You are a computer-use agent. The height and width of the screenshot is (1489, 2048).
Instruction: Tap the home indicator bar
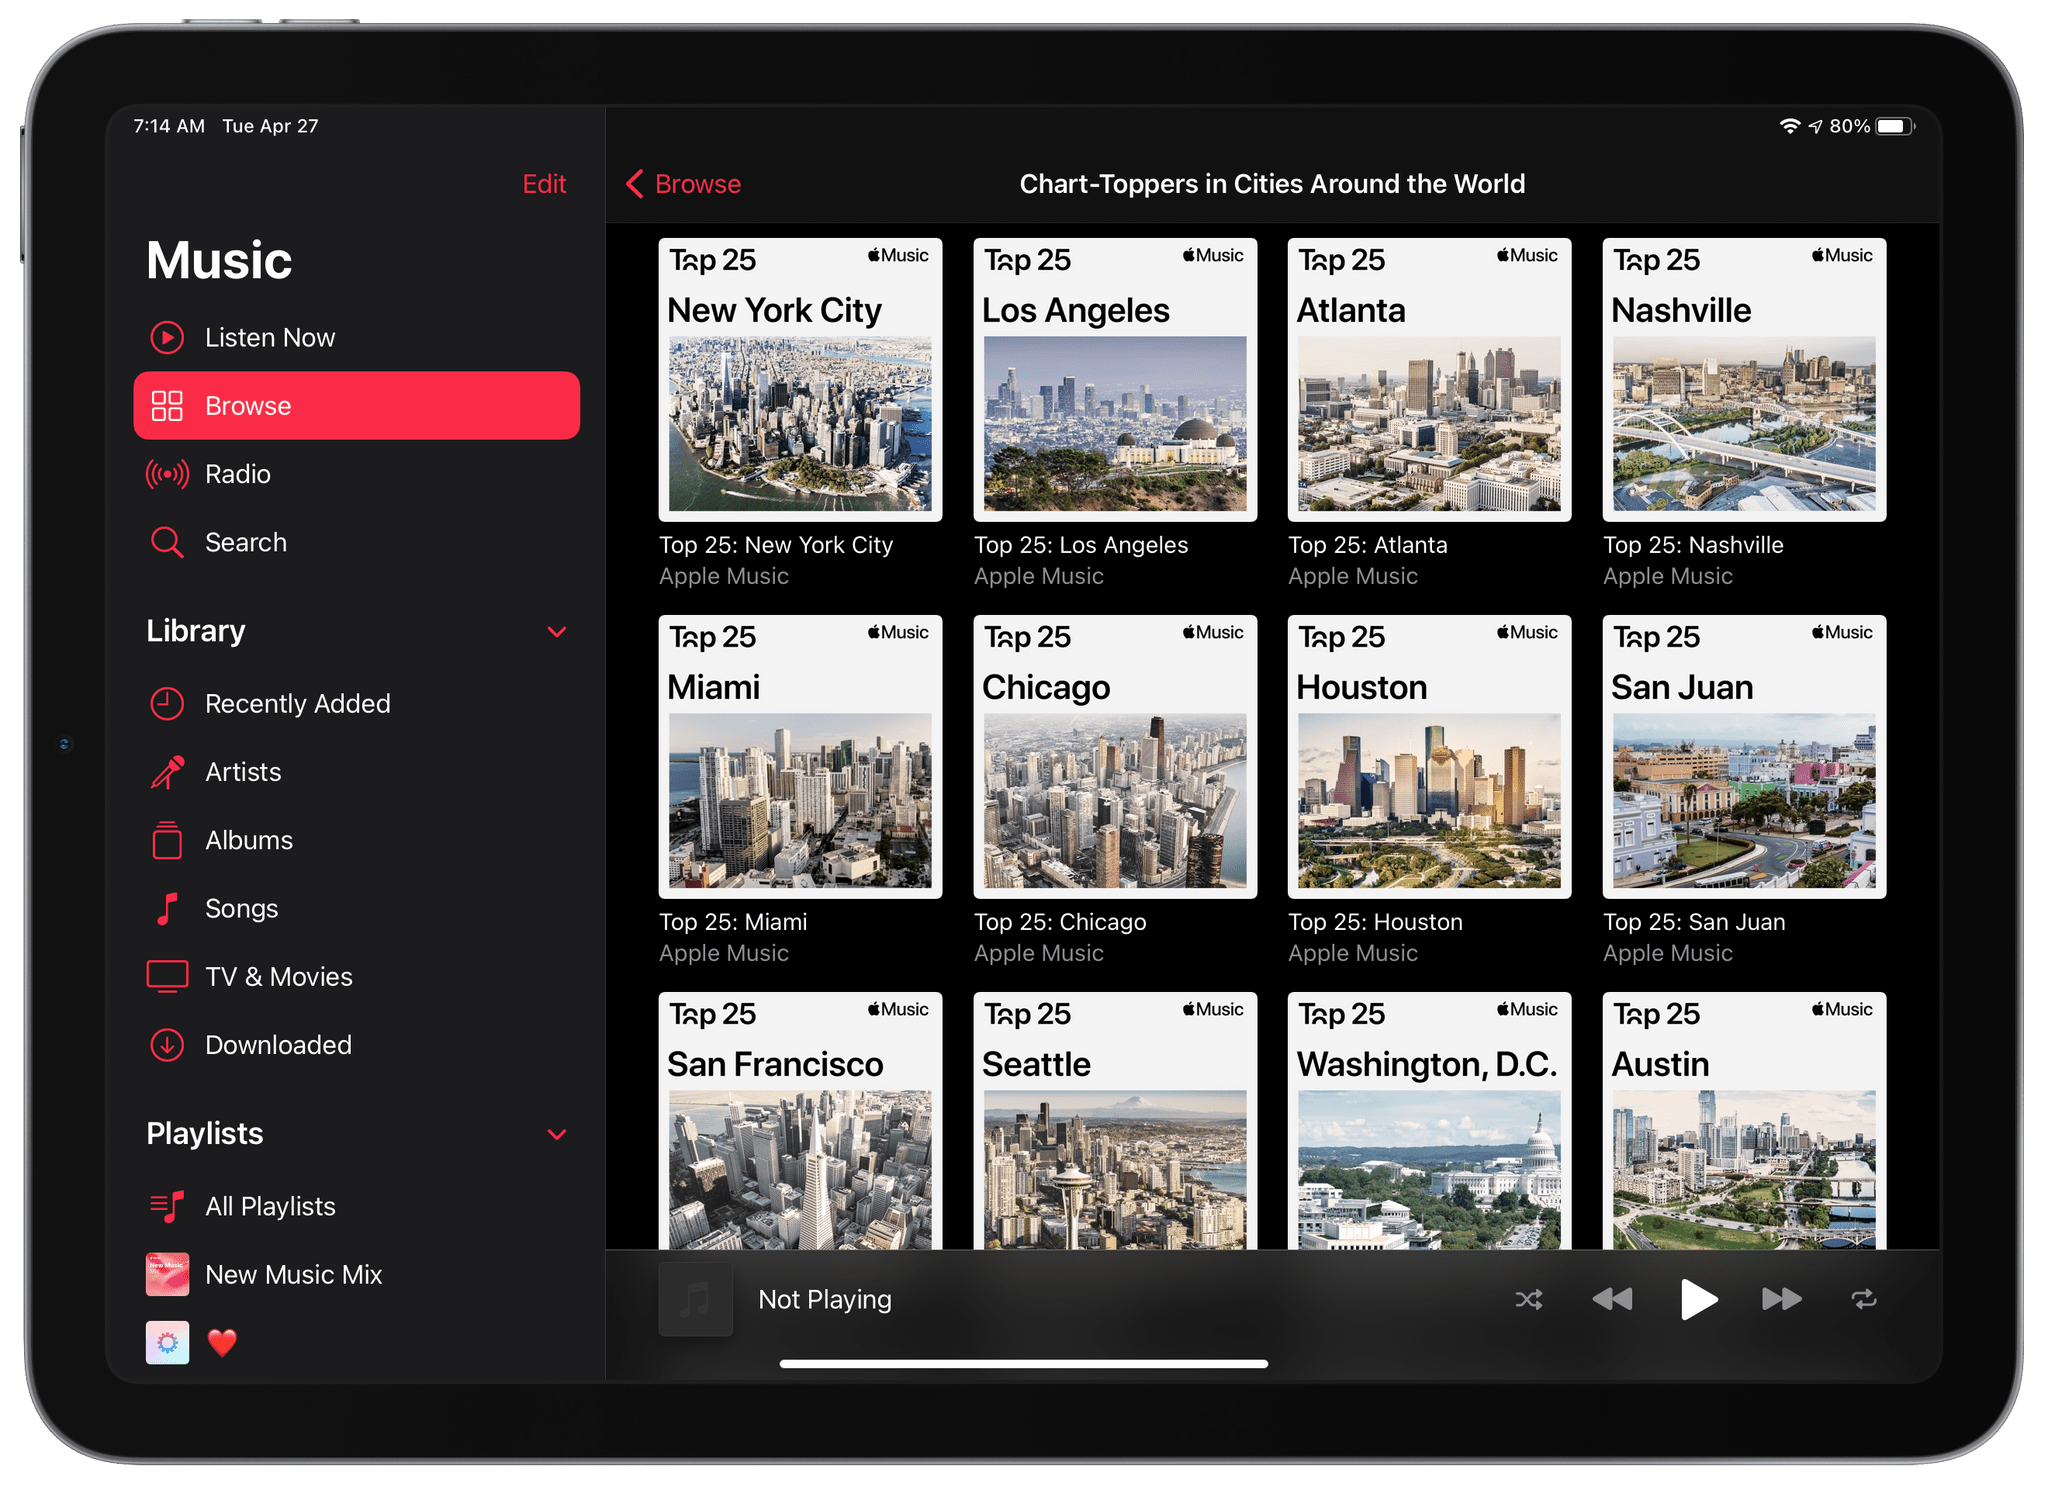pyautogui.click(x=1024, y=1363)
